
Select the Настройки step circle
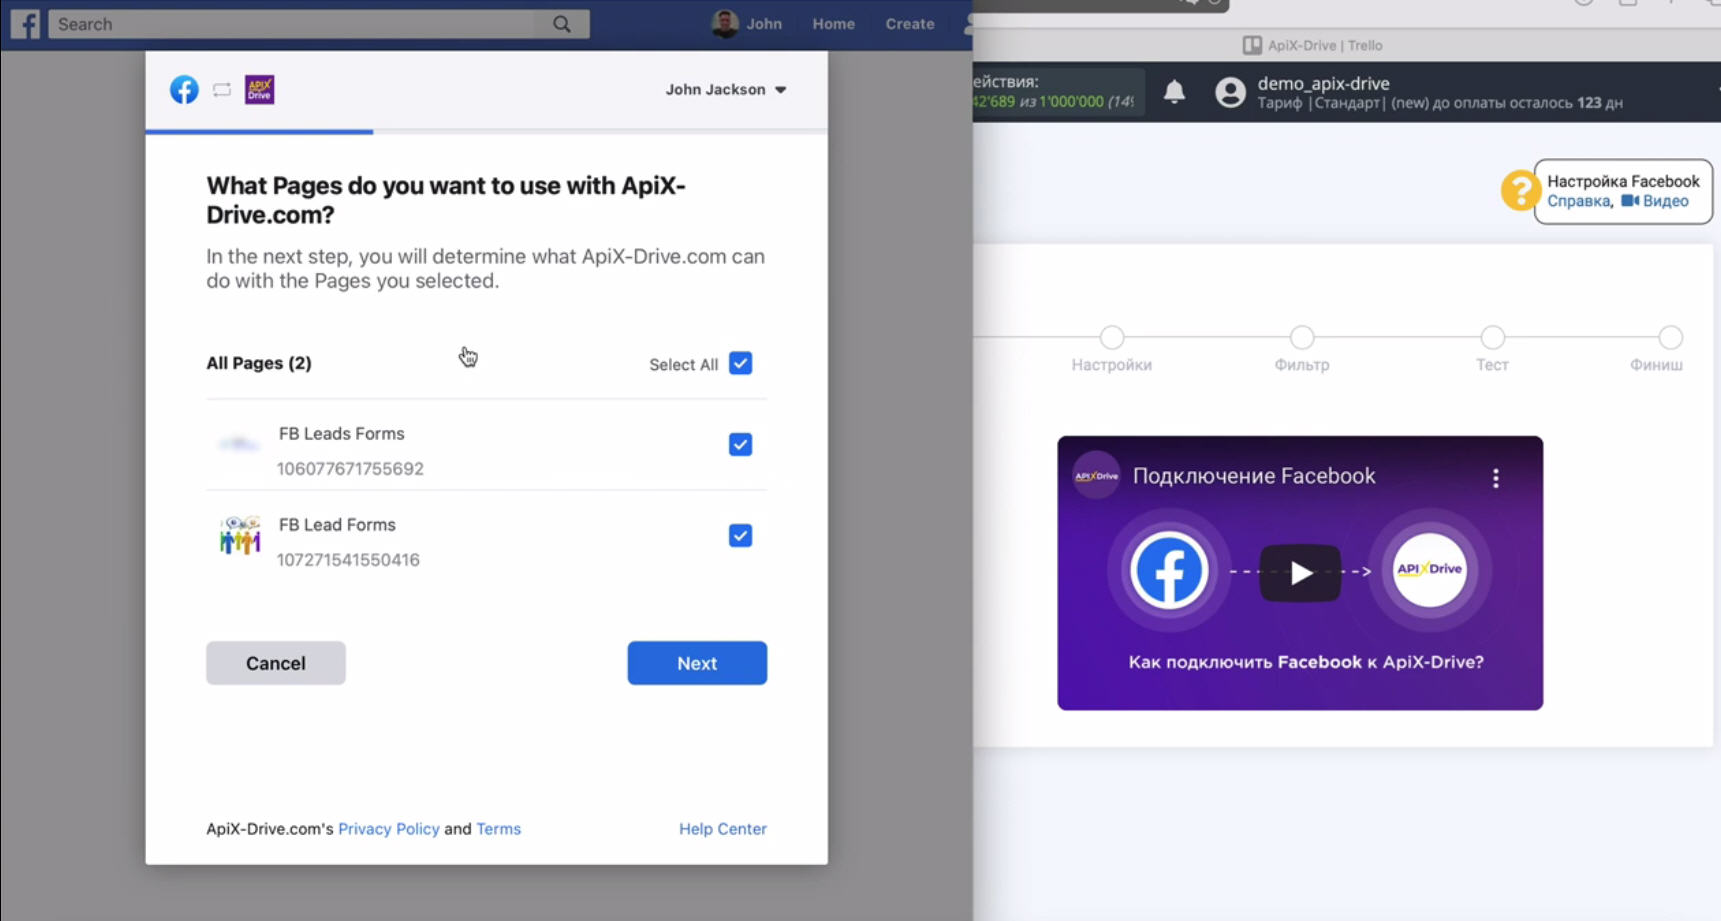coord(1112,337)
